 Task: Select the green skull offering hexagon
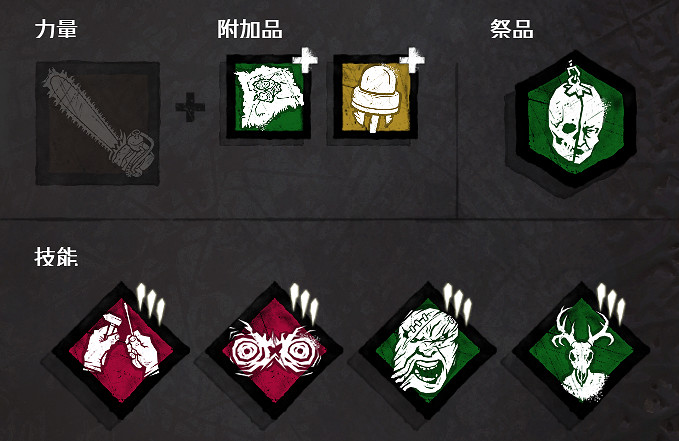click(x=576, y=119)
